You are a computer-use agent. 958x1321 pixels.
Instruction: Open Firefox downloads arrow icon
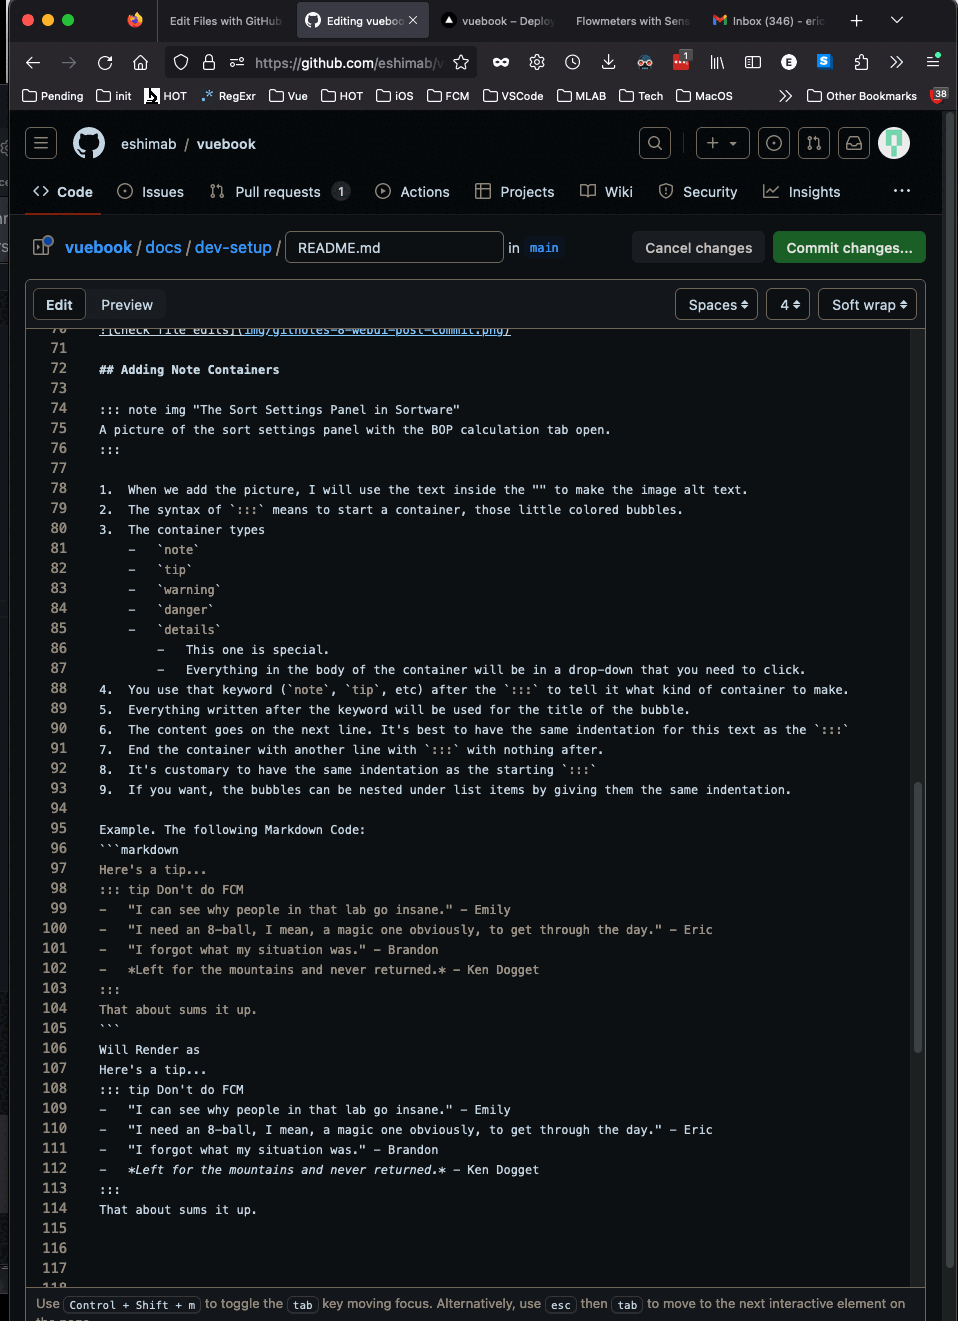point(608,62)
